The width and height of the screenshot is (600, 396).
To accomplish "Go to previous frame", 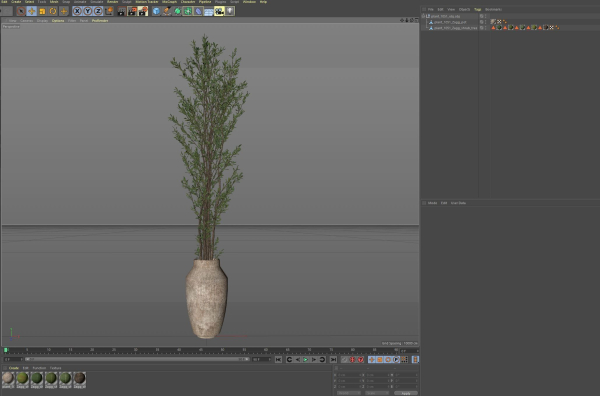I will 297,360.
